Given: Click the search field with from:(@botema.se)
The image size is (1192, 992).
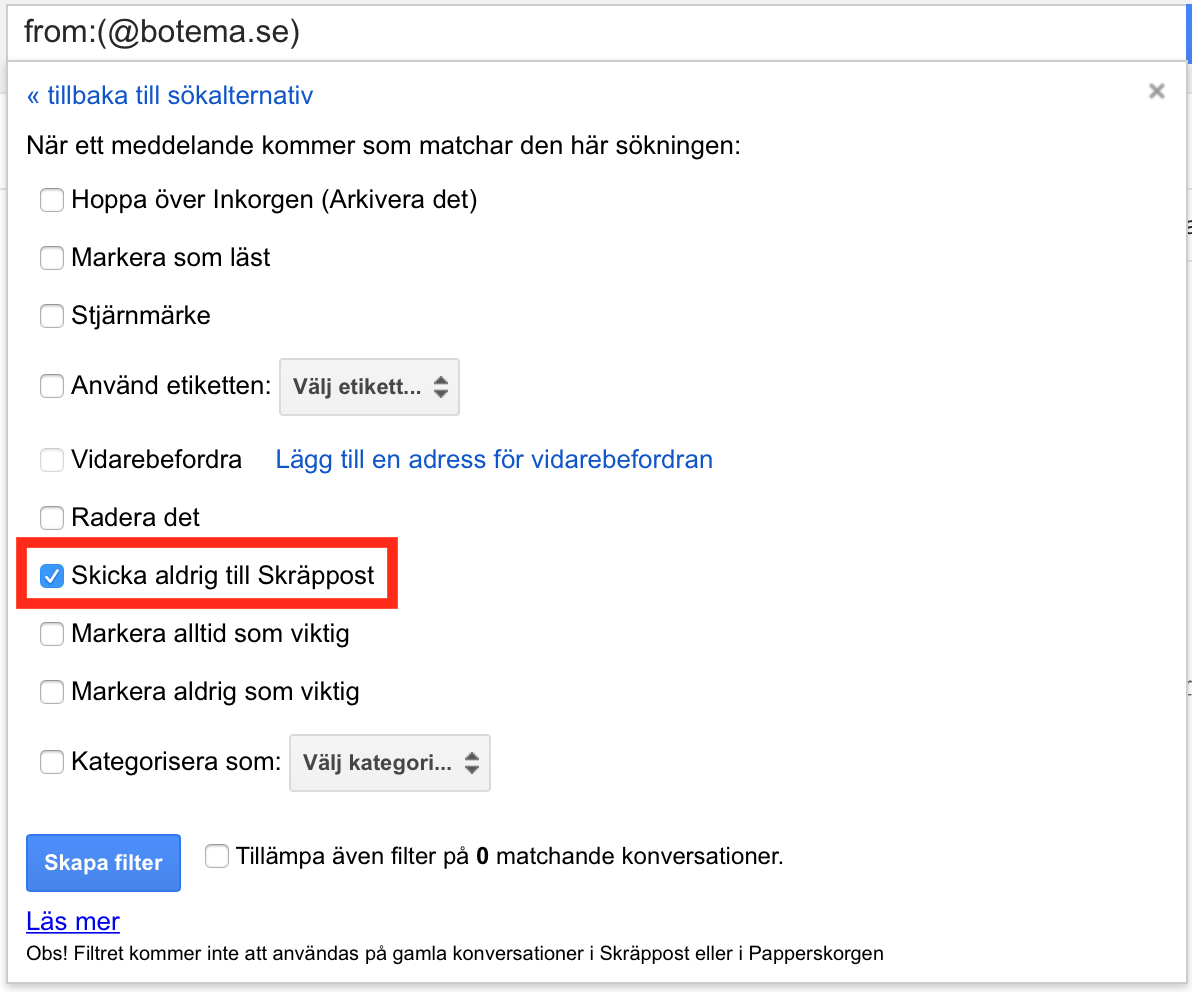Looking at the screenshot, I should tap(590, 33).
